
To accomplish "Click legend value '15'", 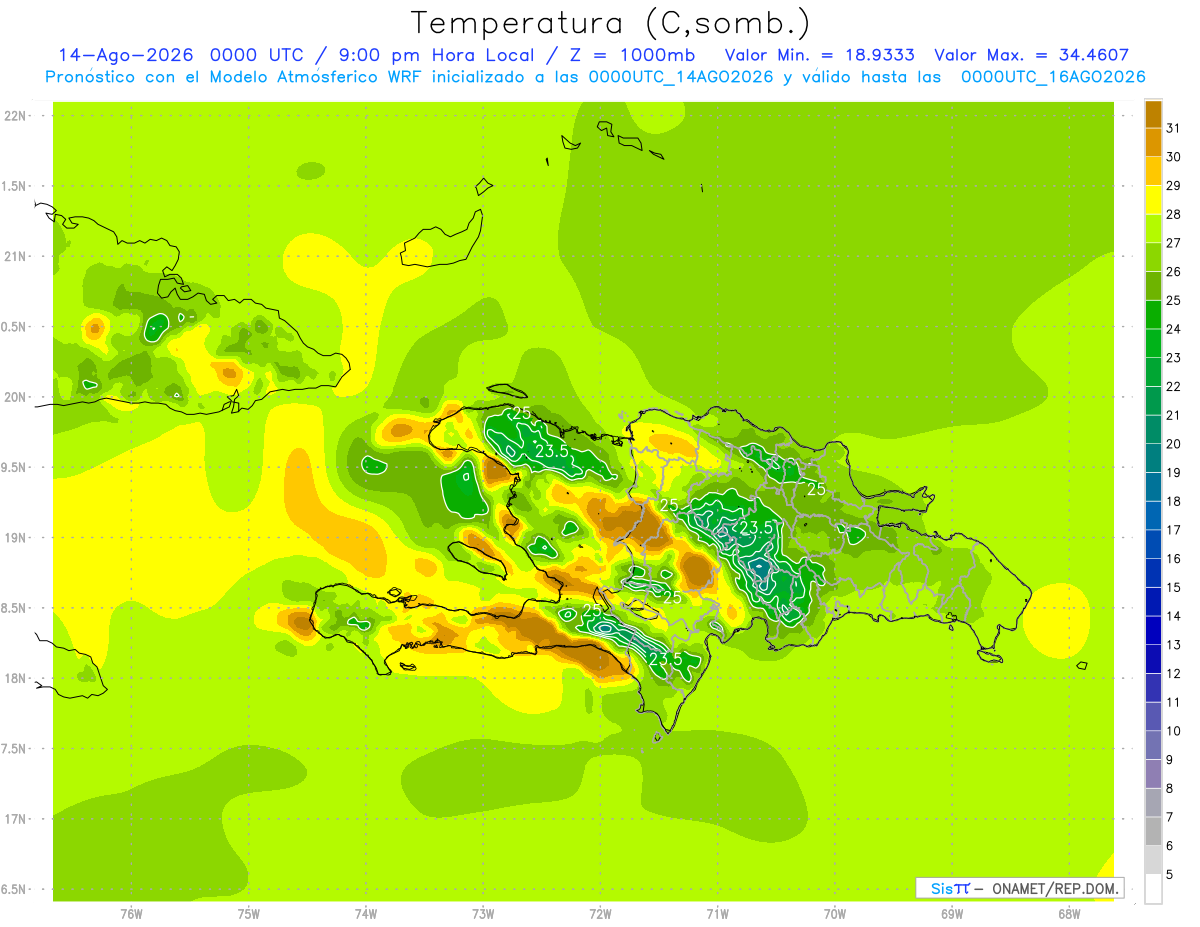I will click(1173, 587).
